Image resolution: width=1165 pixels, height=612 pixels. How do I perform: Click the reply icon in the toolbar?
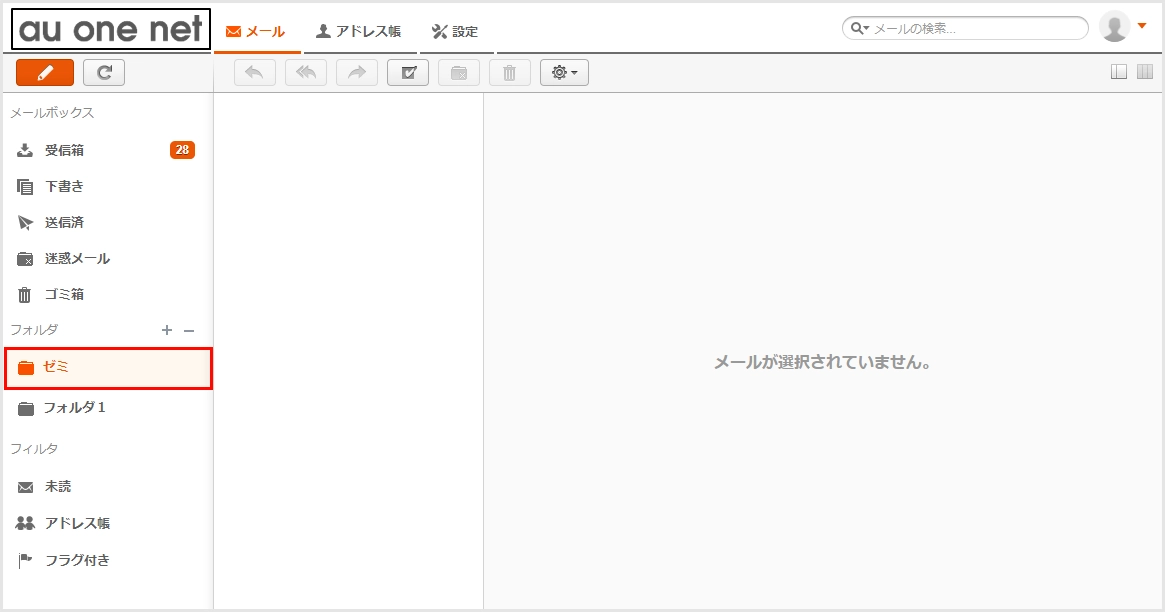(x=254, y=71)
